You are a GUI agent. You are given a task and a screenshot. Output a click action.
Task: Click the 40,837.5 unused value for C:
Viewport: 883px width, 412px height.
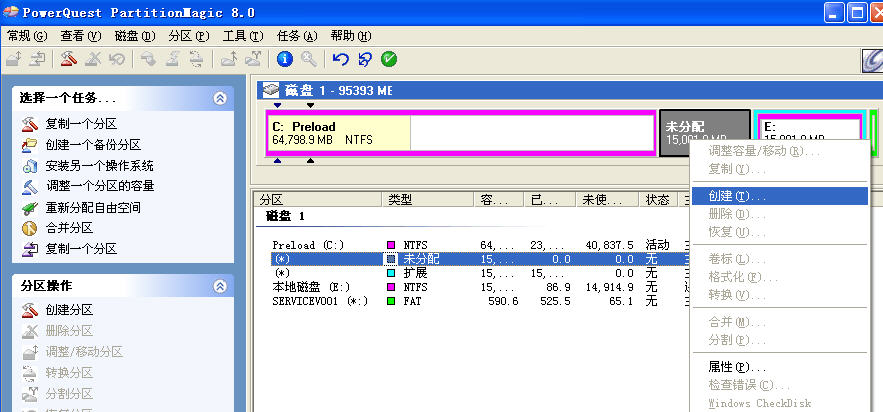607,245
